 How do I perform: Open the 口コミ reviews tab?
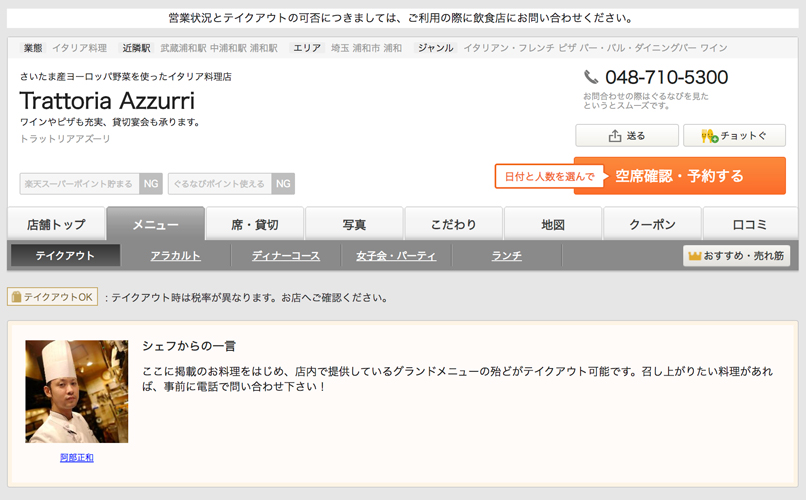tap(750, 224)
